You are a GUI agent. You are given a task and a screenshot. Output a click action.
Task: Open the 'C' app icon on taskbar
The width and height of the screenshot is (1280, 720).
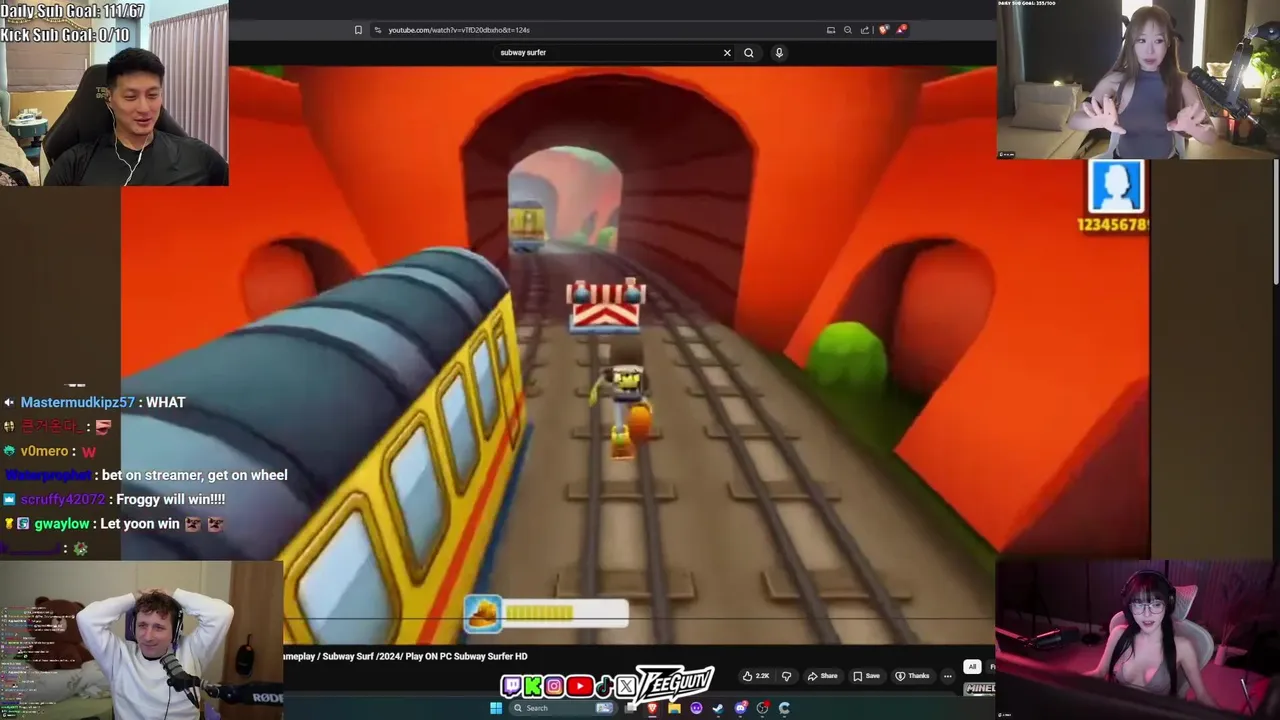784,708
